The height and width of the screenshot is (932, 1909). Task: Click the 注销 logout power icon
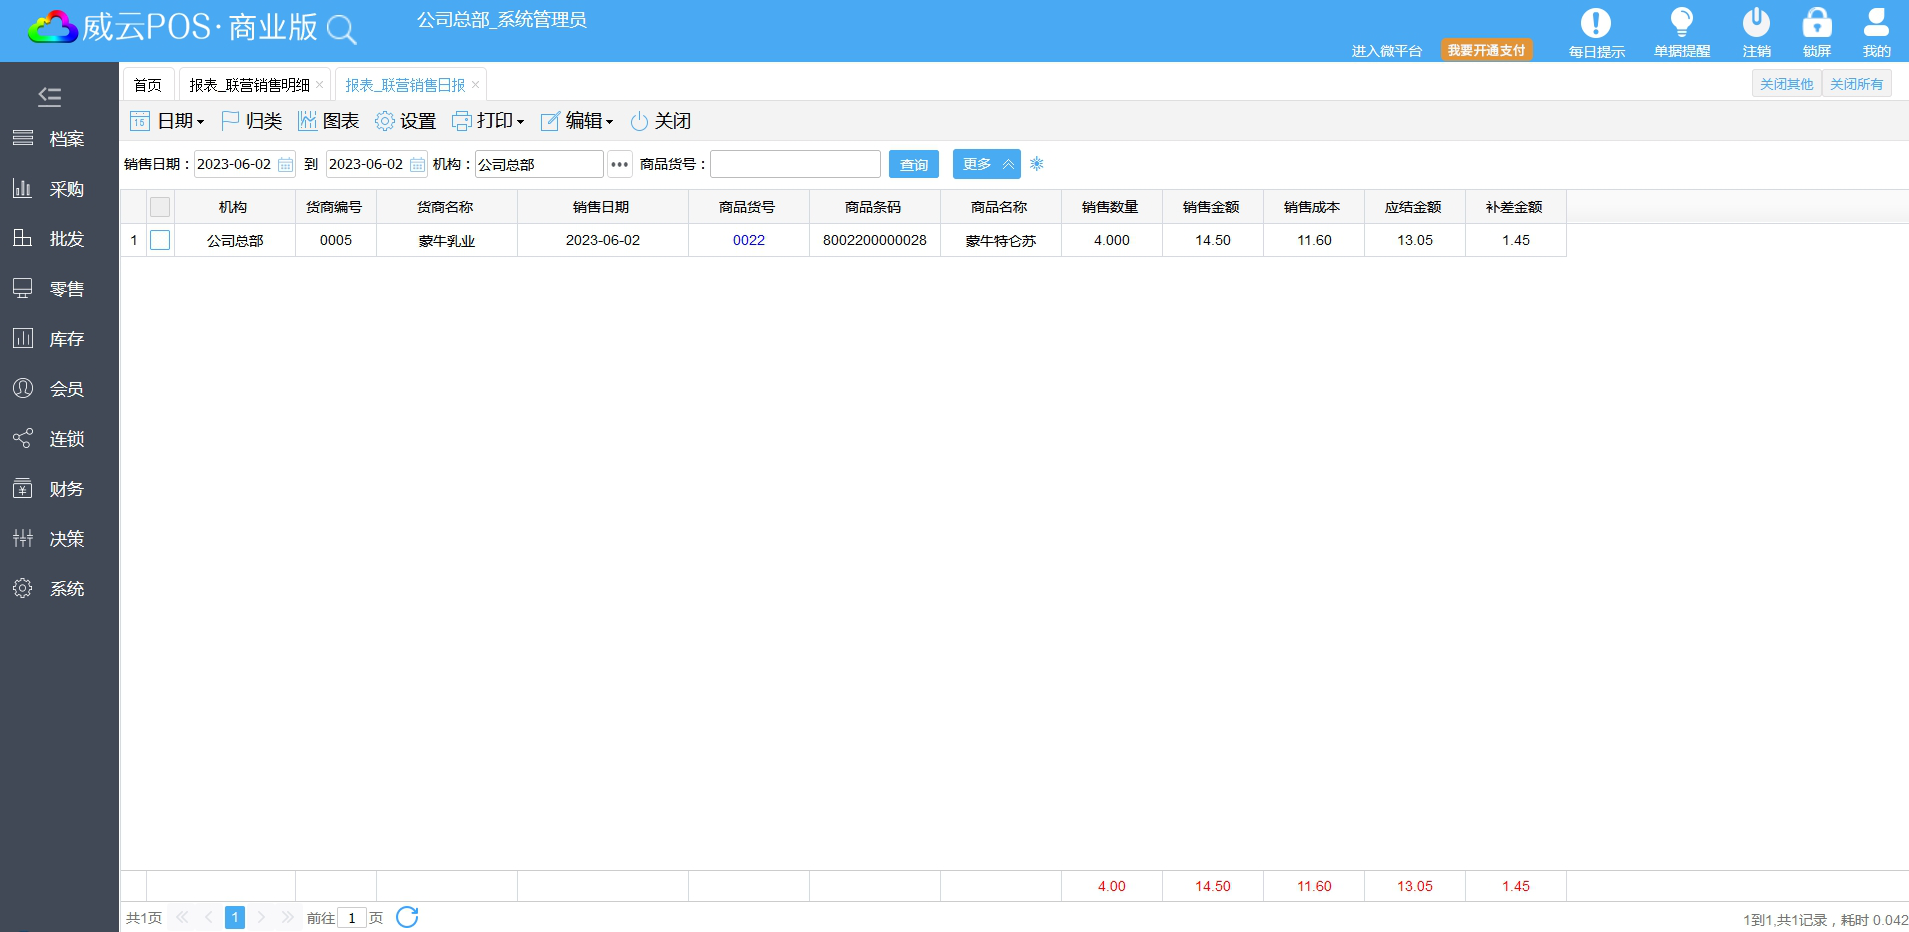(1756, 24)
